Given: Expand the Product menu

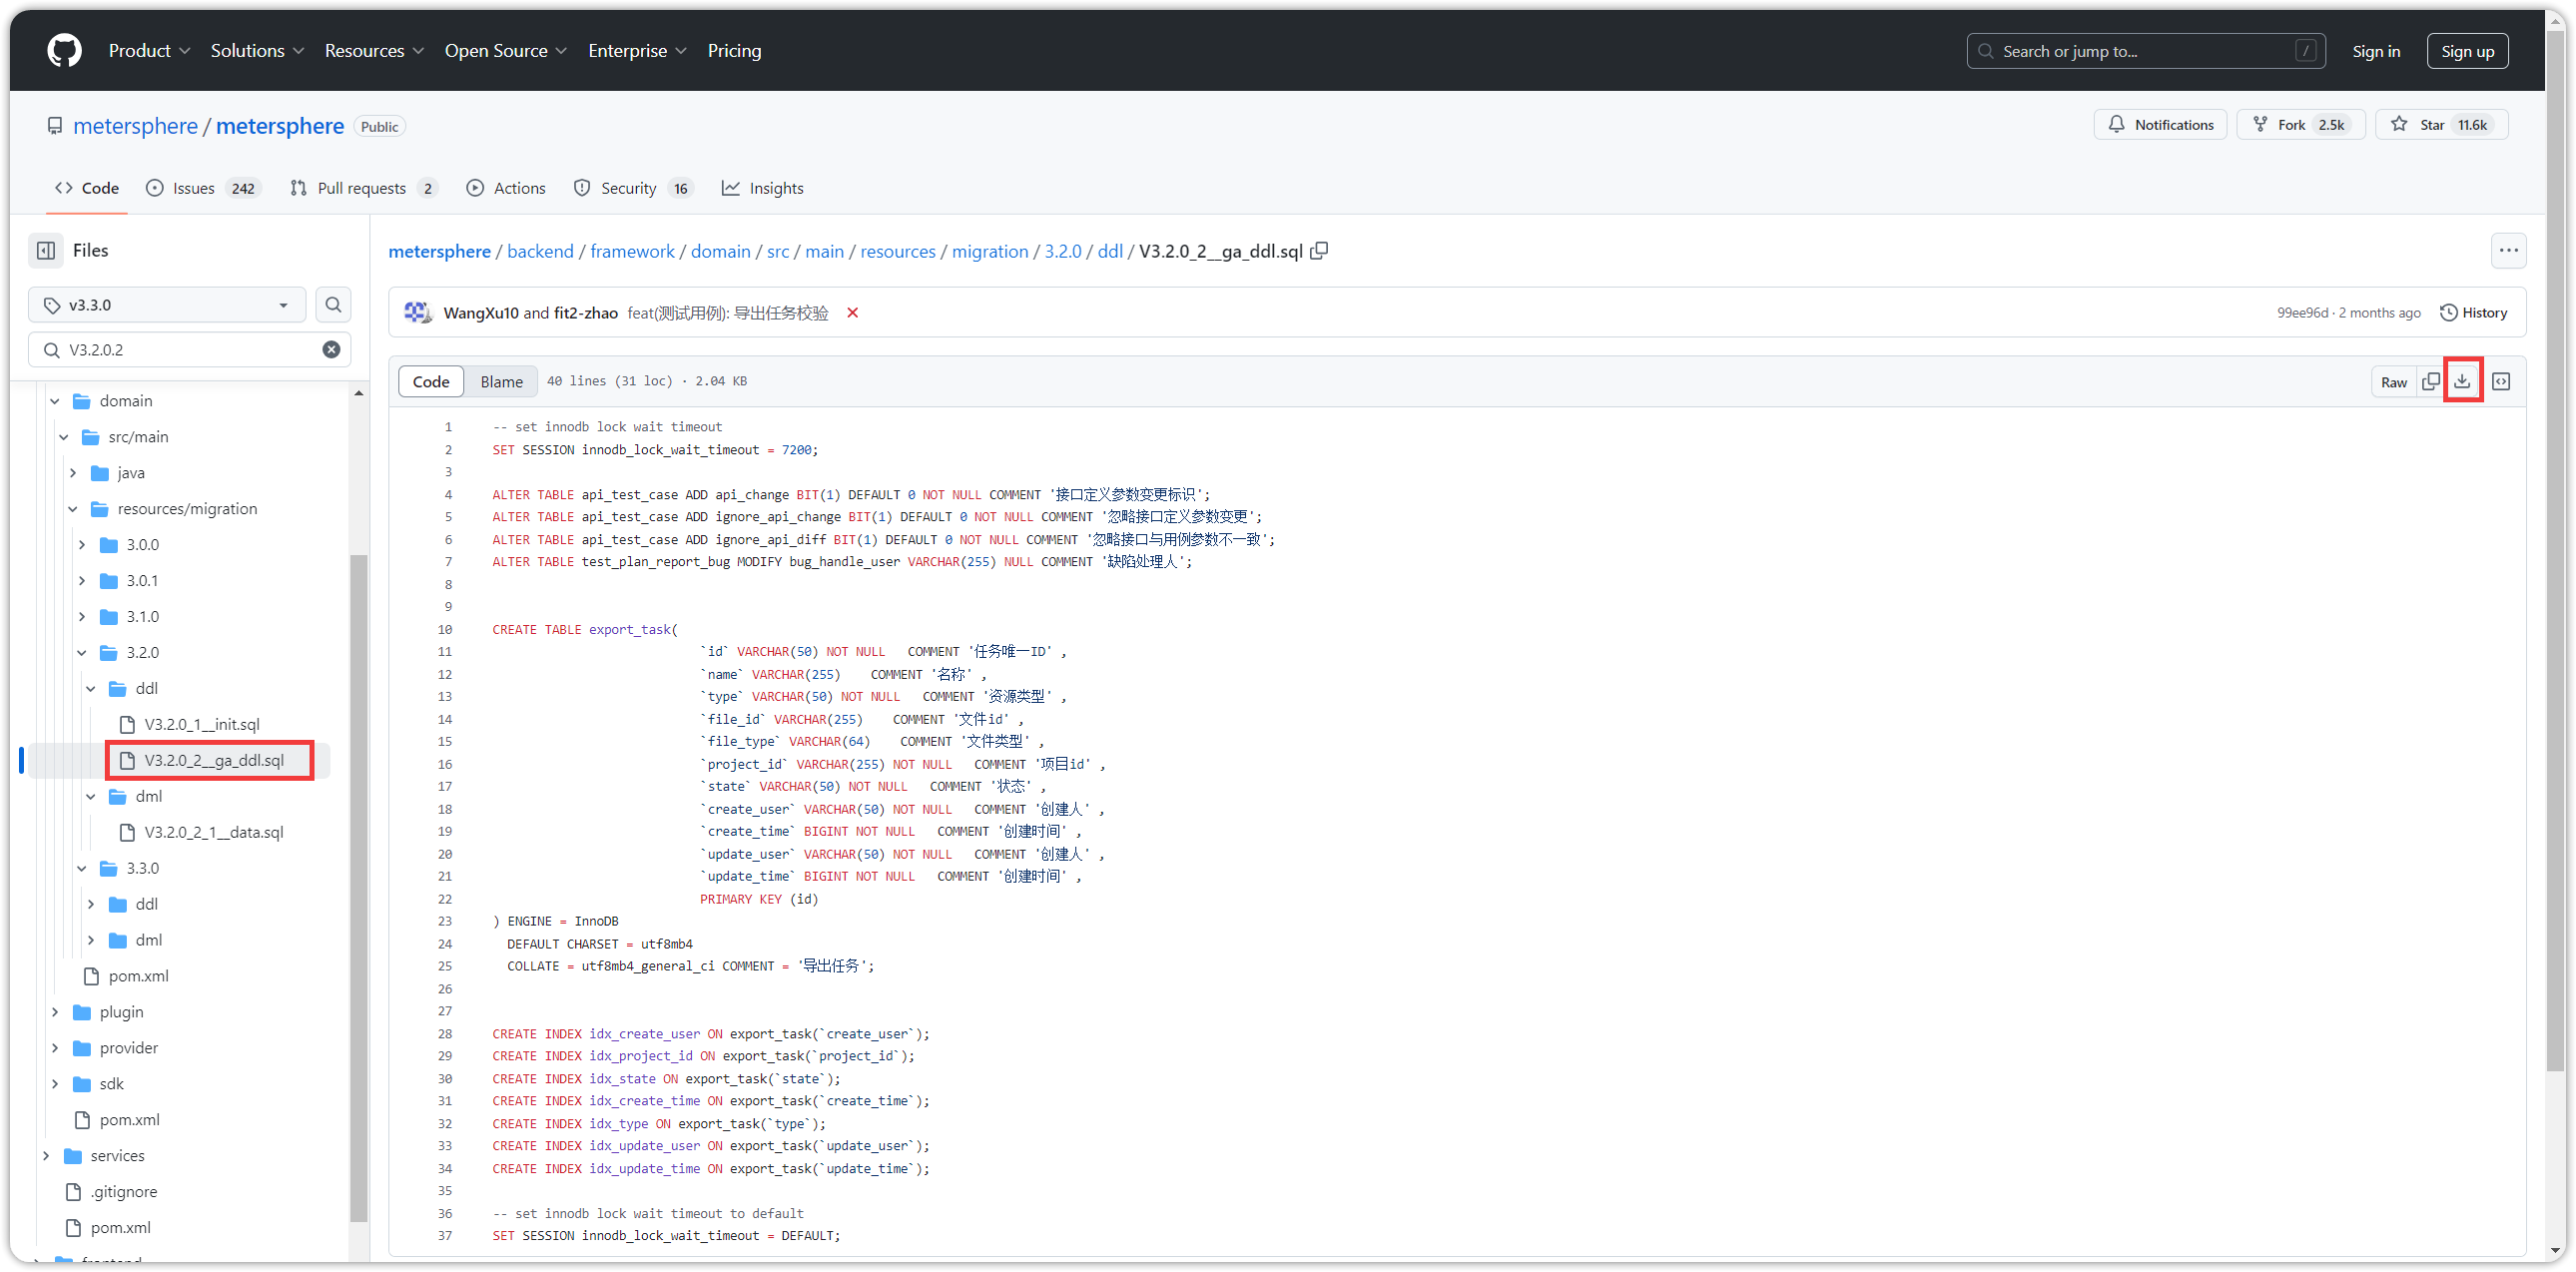Looking at the screenshot, I should pos(149,50).
